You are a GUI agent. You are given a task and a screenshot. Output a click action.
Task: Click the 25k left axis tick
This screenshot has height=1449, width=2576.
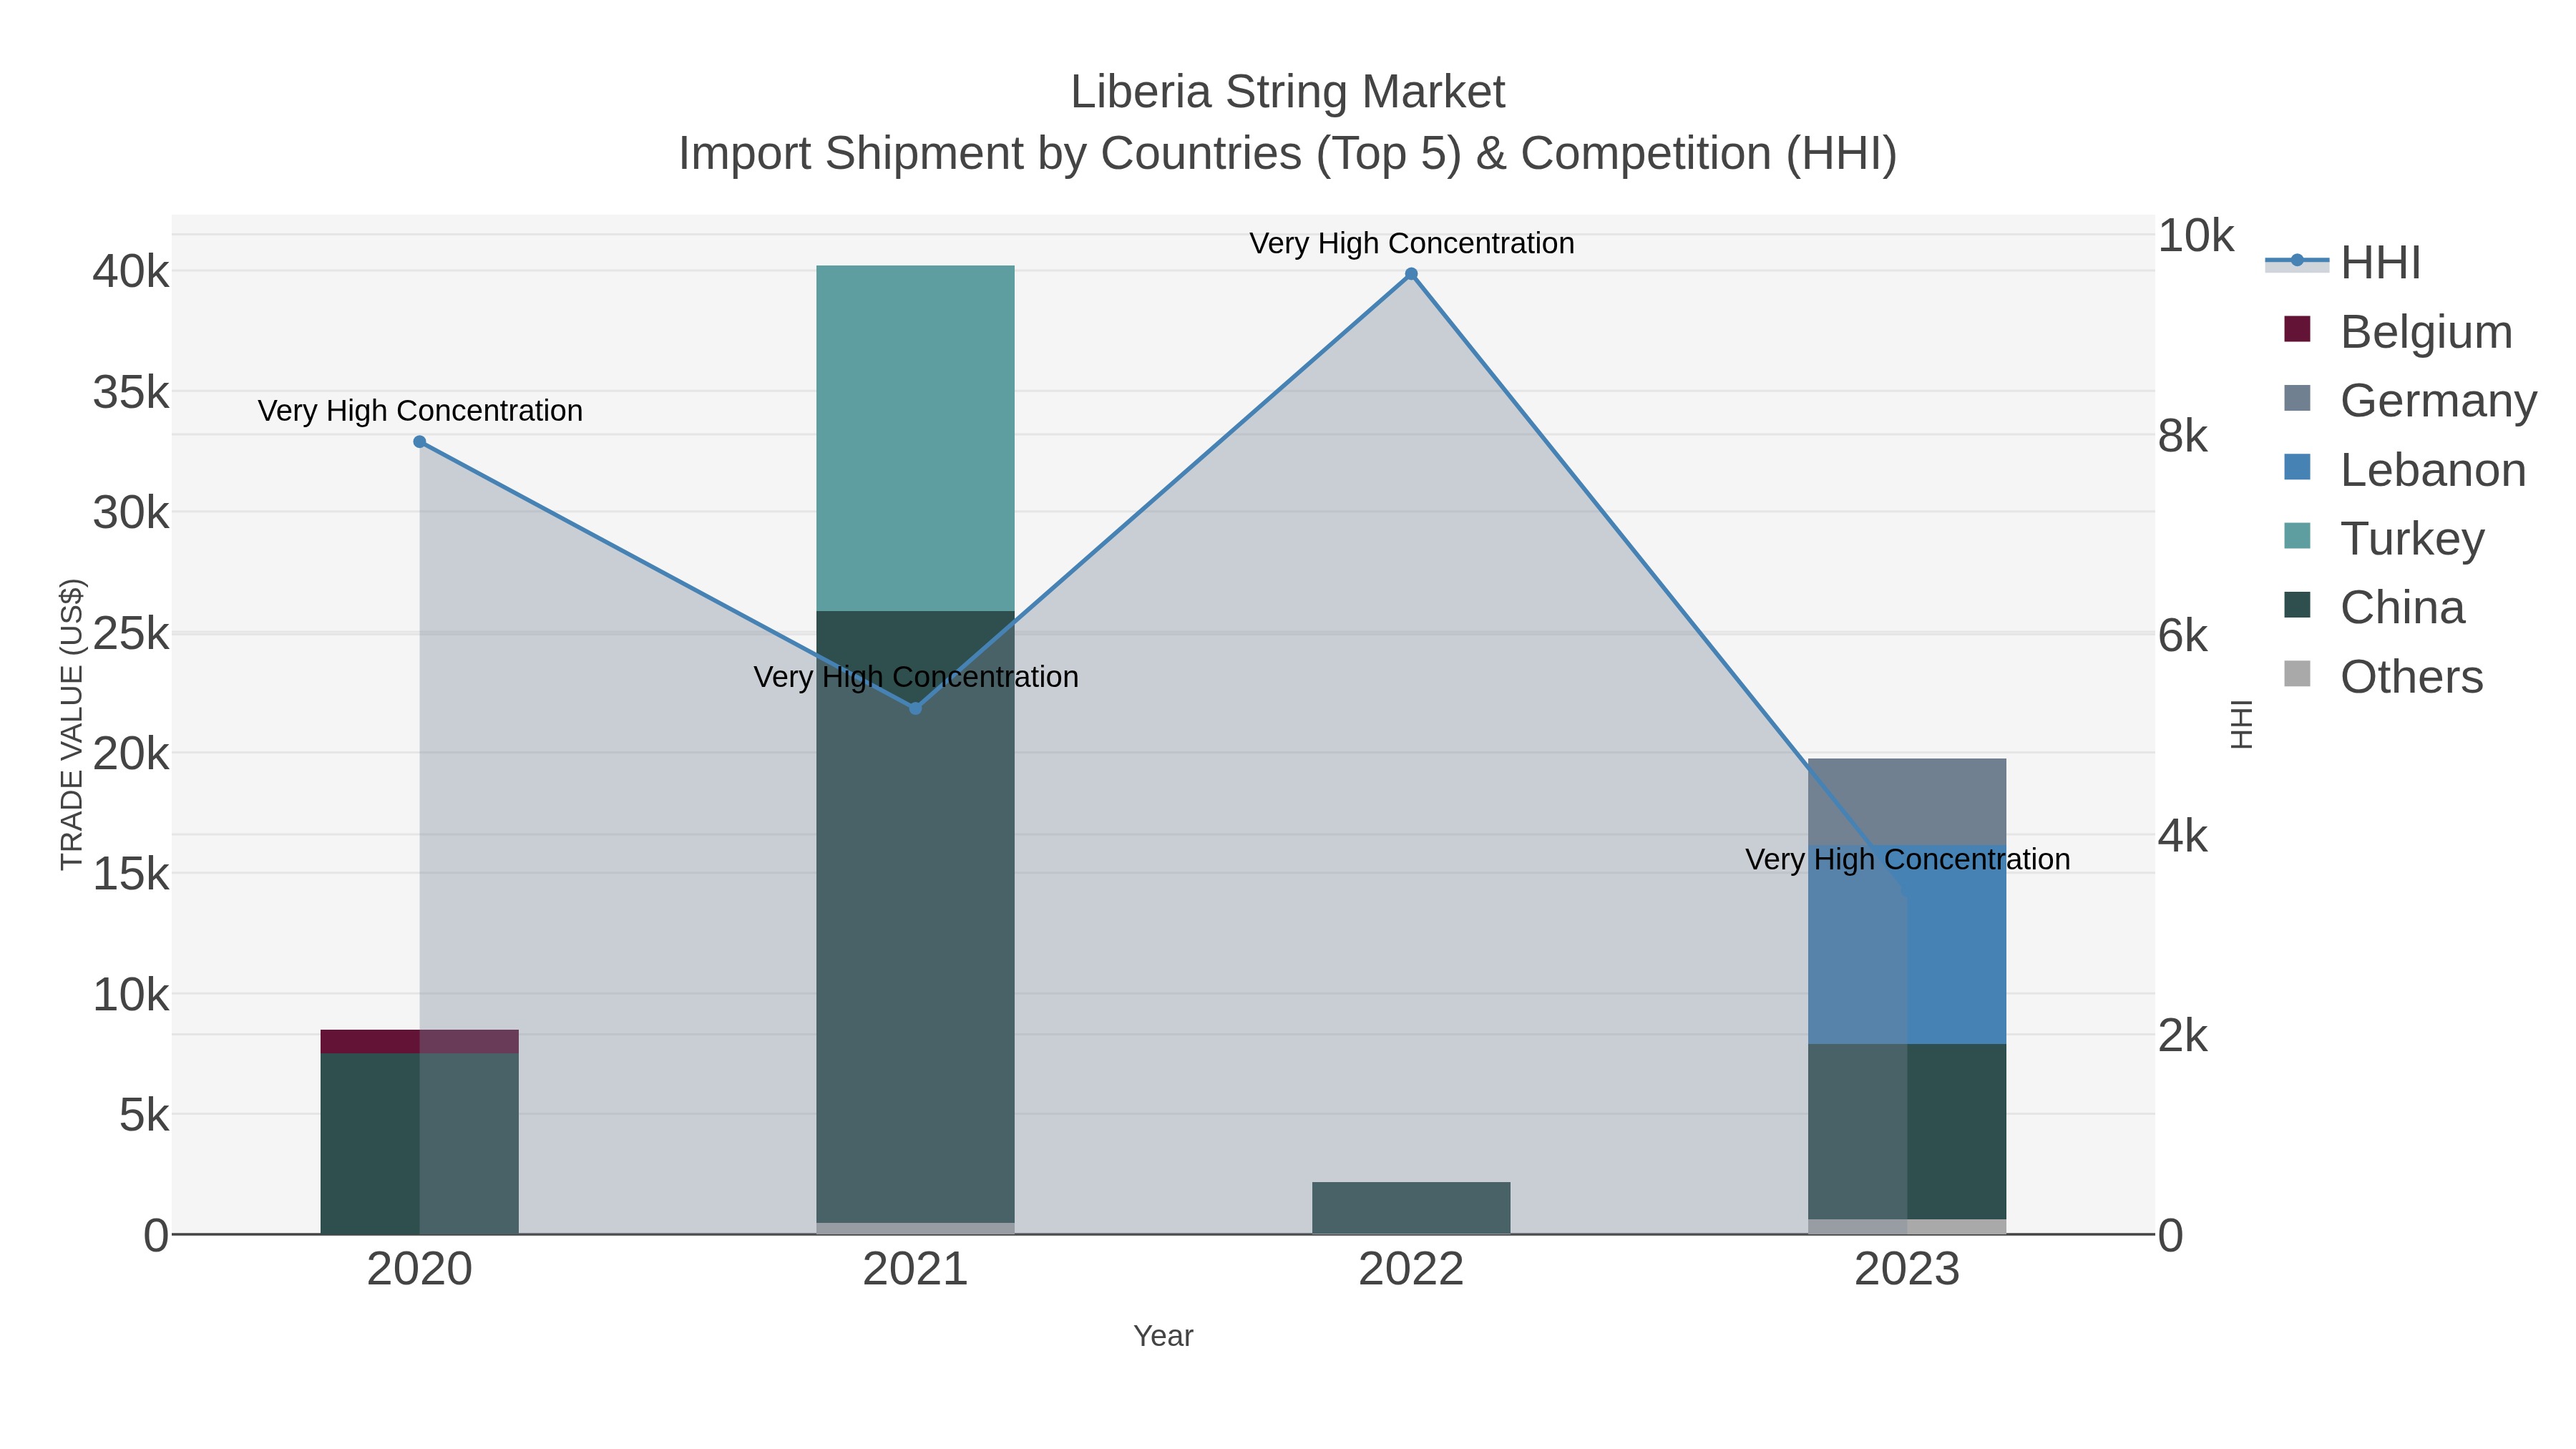131,633
